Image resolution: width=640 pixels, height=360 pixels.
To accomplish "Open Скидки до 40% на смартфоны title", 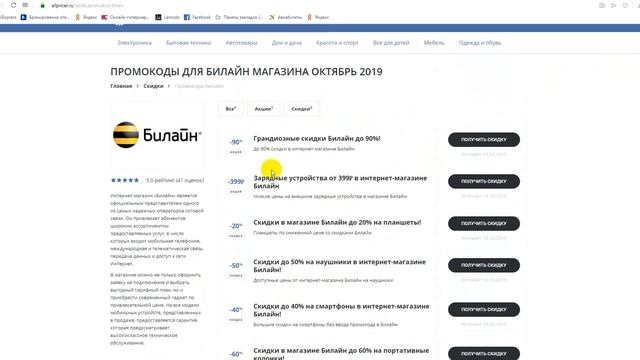I will click(341, 310).
